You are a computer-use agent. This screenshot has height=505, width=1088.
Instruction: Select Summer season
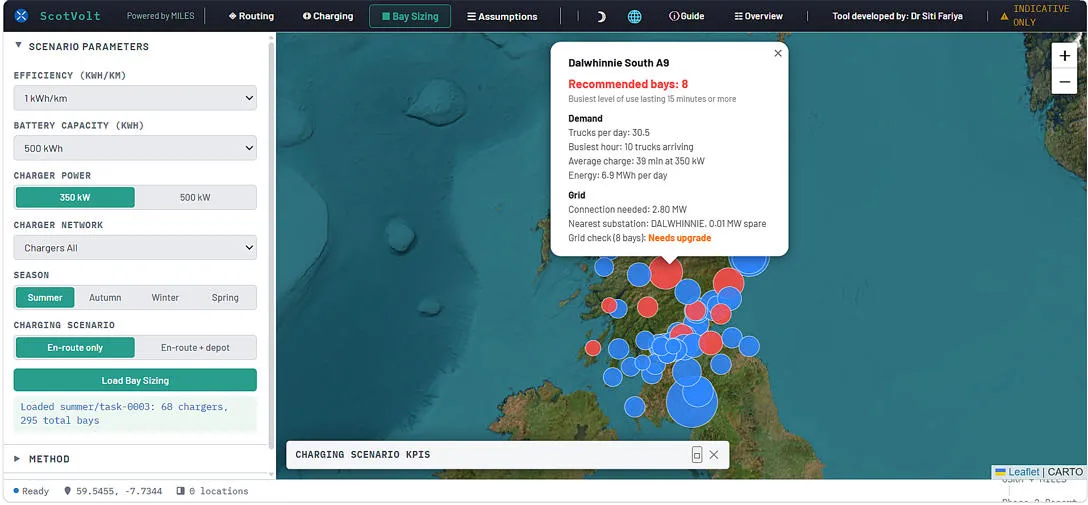[45, 298]
